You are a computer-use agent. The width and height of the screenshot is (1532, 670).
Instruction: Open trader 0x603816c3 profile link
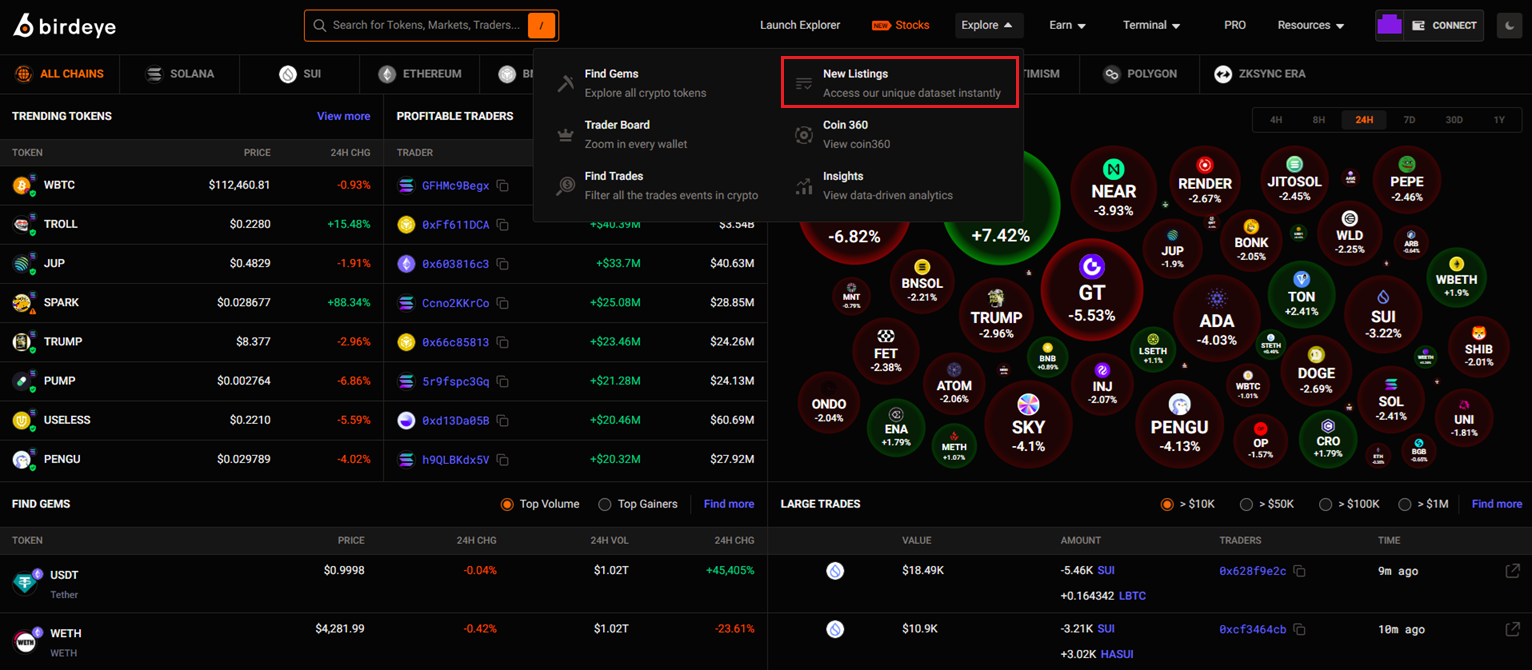(x=456, y=264)
